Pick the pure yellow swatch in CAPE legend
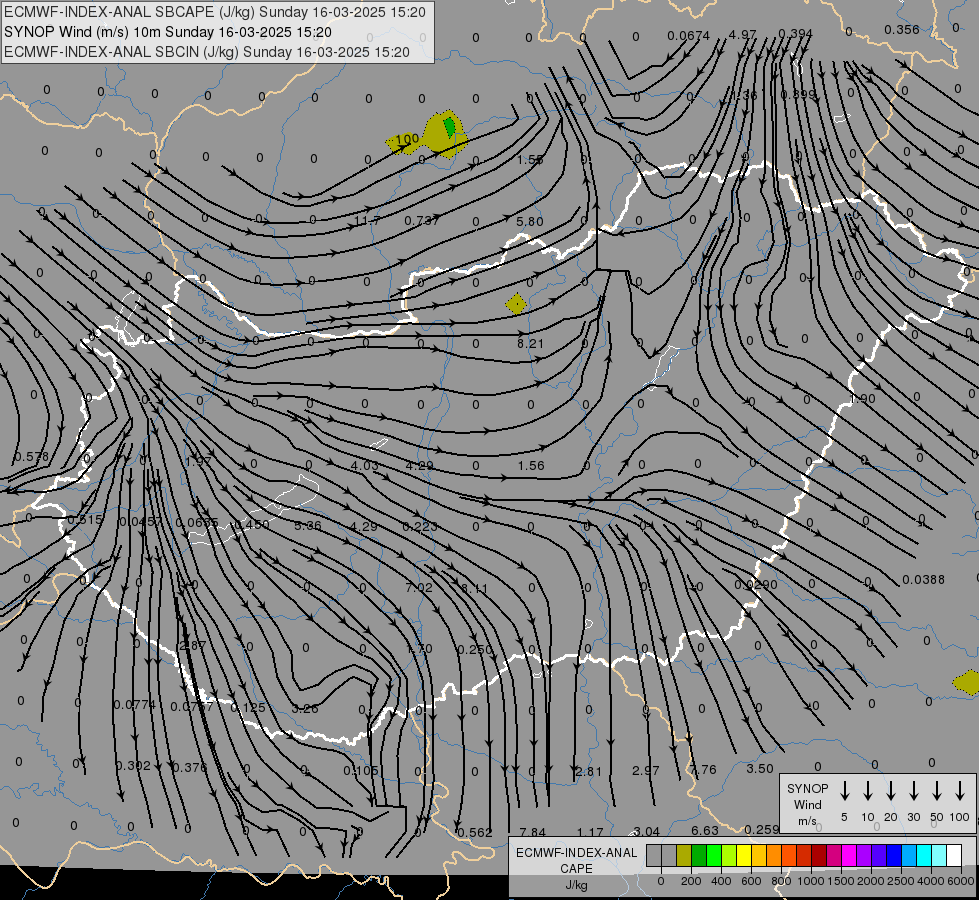The width and height of the screenshot is (979, 900). pyautogui.click(x=744, y=855)
